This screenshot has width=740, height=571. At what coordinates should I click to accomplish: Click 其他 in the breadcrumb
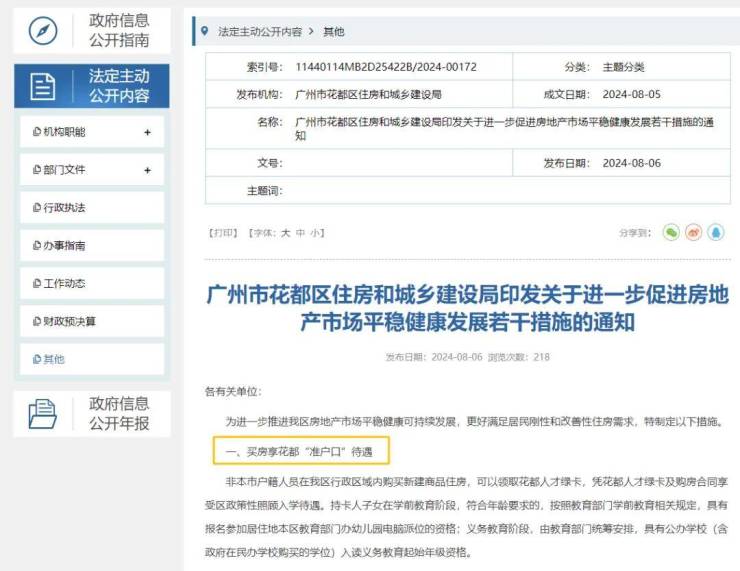(x=334, y=32)
